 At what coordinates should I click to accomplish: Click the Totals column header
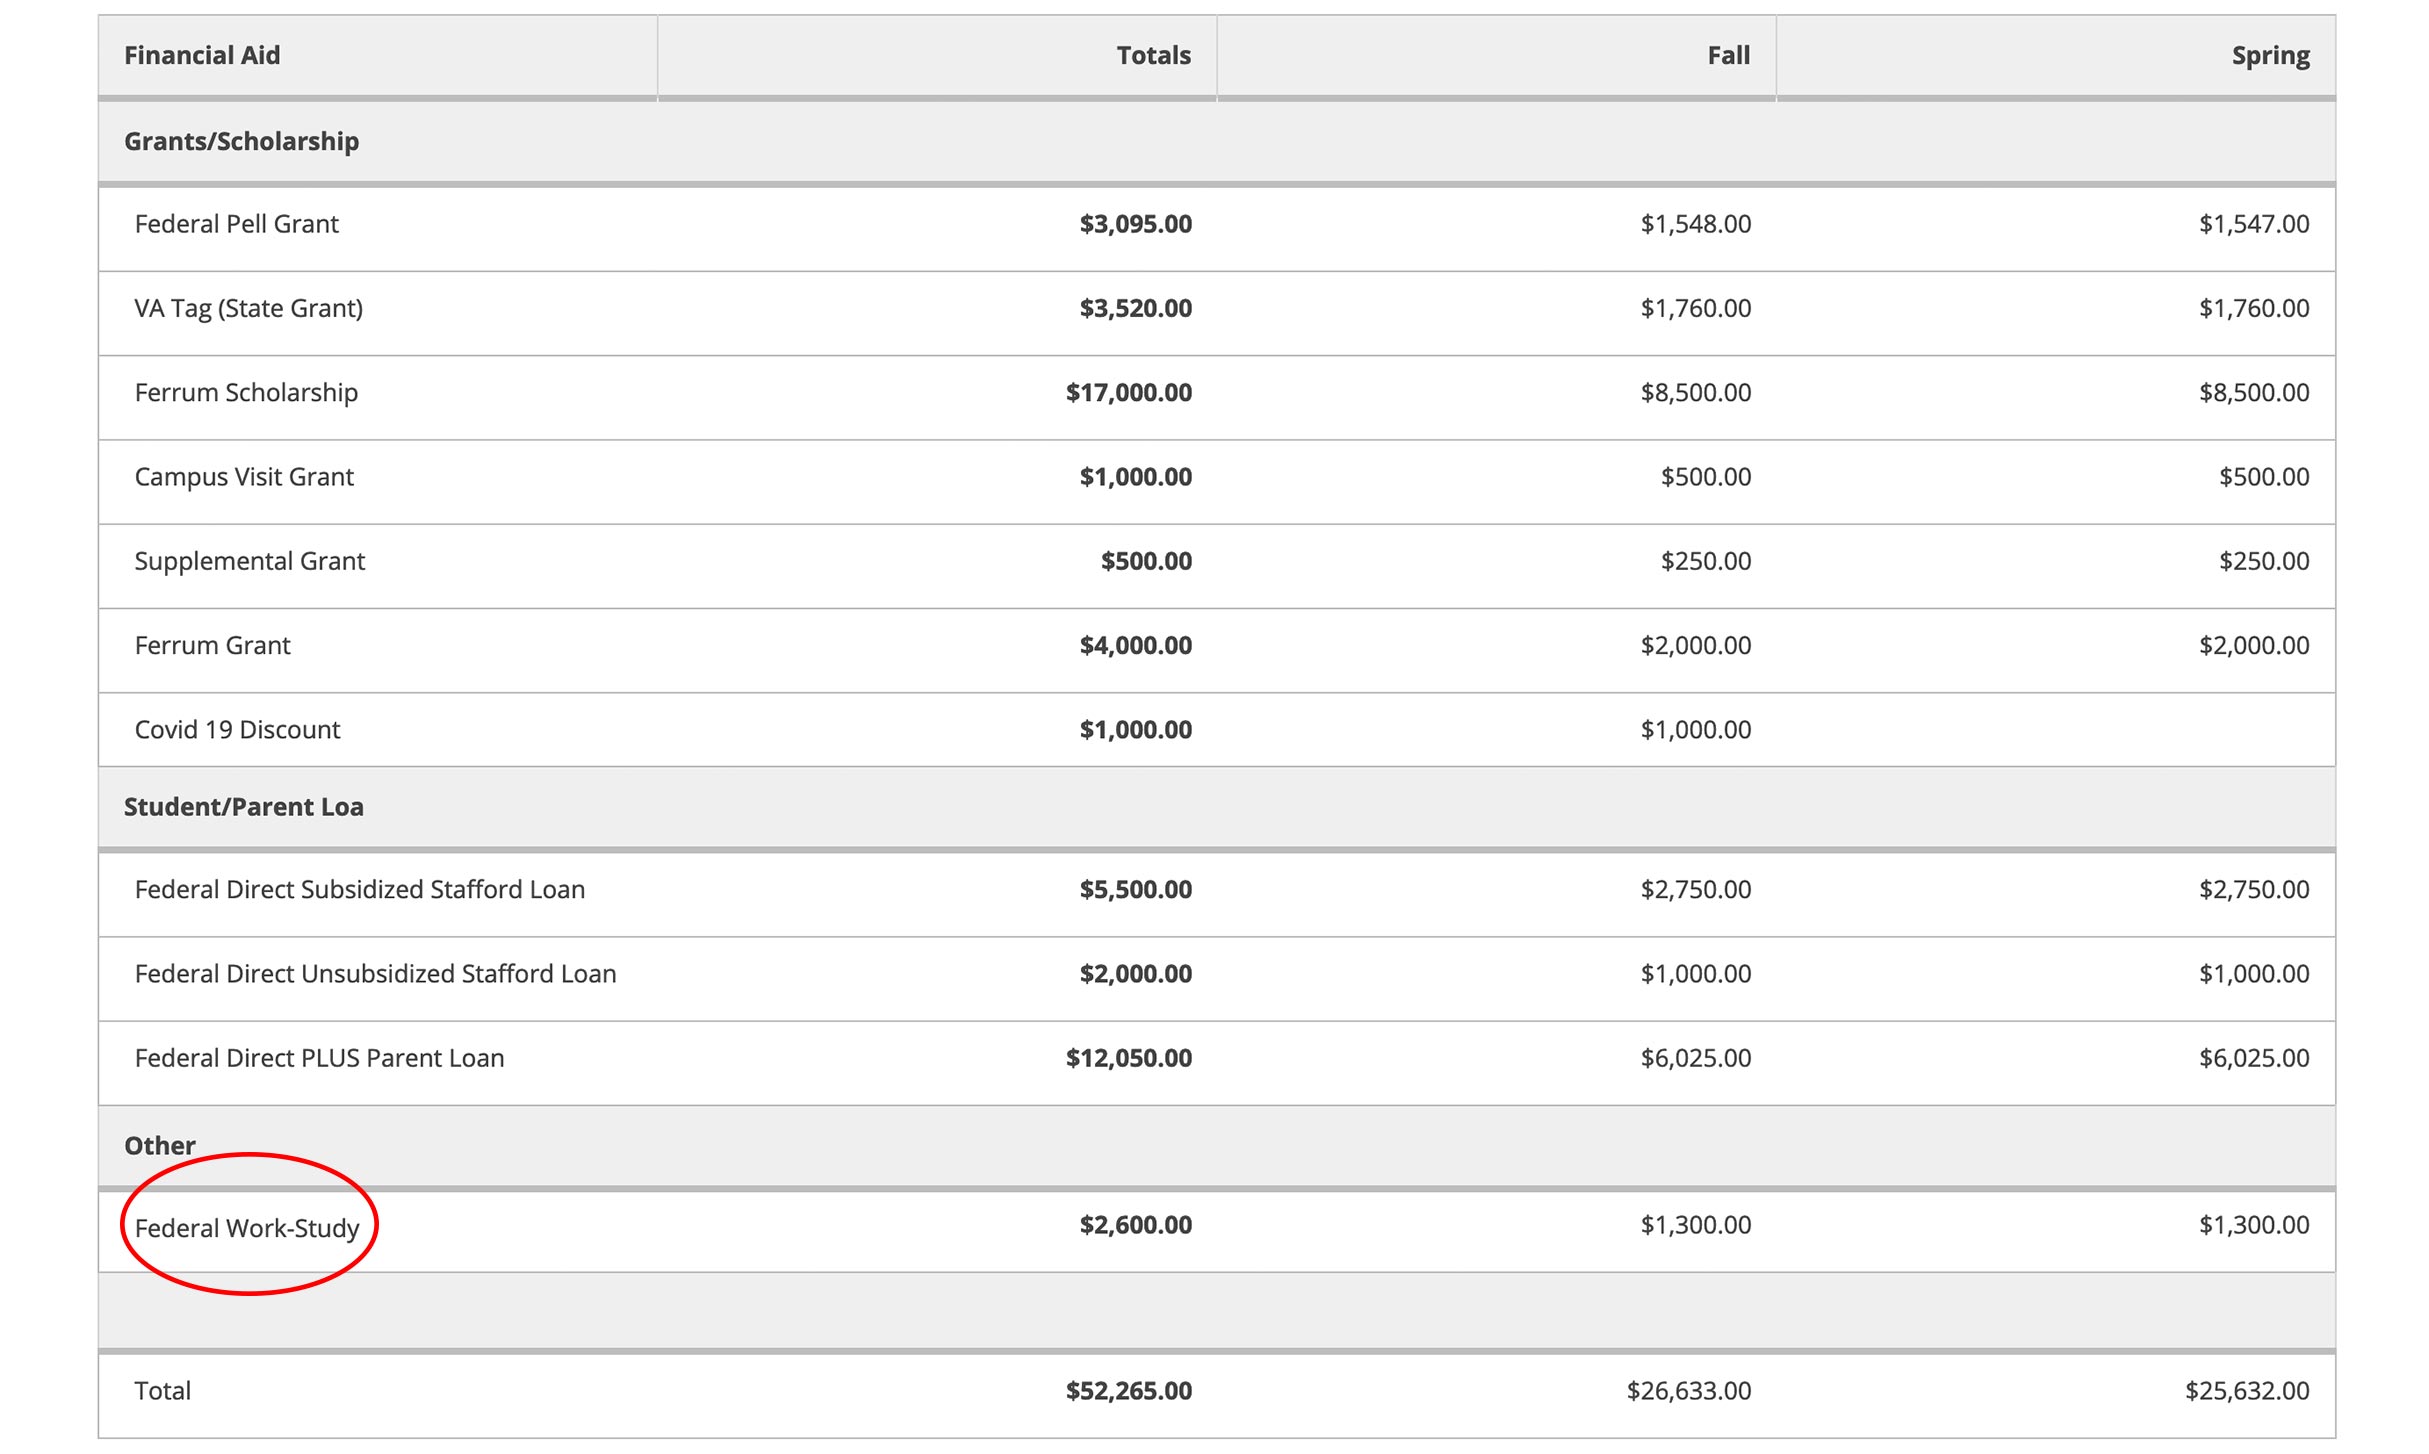pos(1153,56)
